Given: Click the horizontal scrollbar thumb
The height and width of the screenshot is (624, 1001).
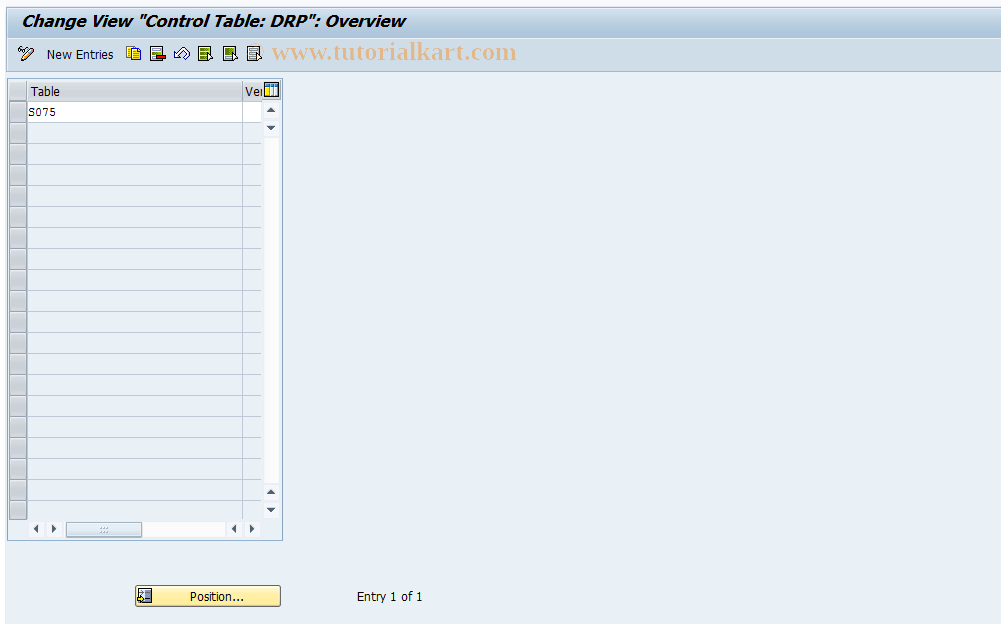Looking at the screenshot, I should (x=104, y=529).
